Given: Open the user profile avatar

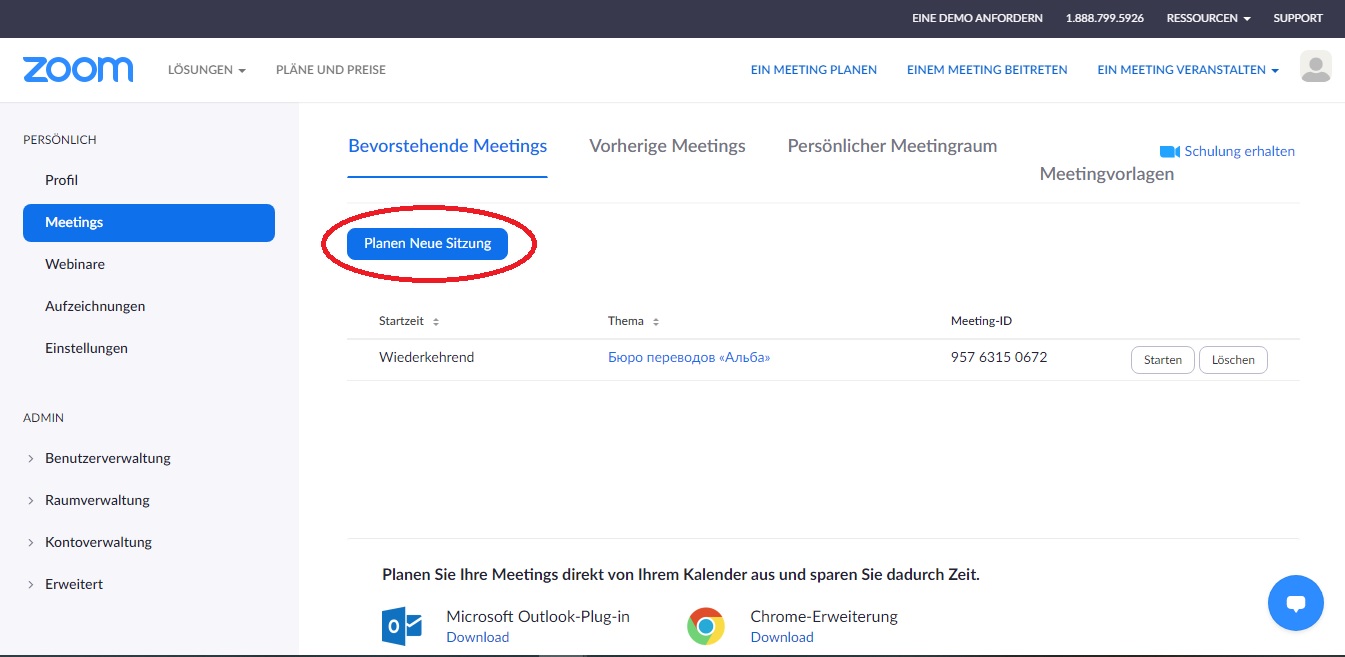Looking at the screenshot, I should coord(1315,67).
